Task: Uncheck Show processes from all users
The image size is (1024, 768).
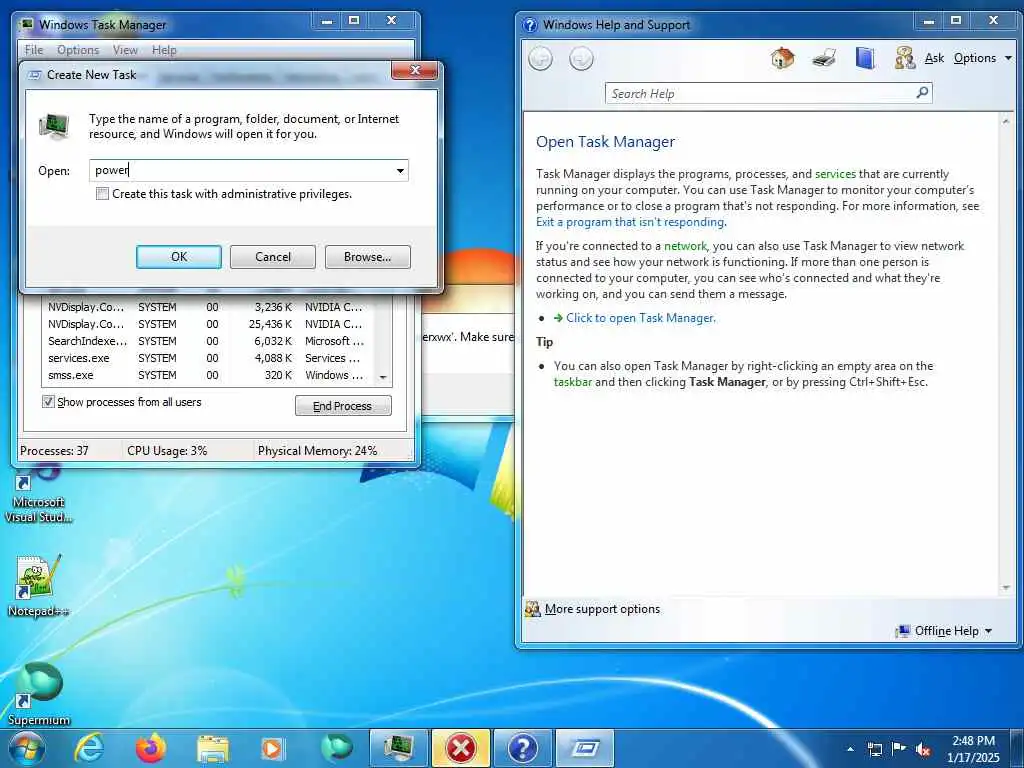Action: 48,402
